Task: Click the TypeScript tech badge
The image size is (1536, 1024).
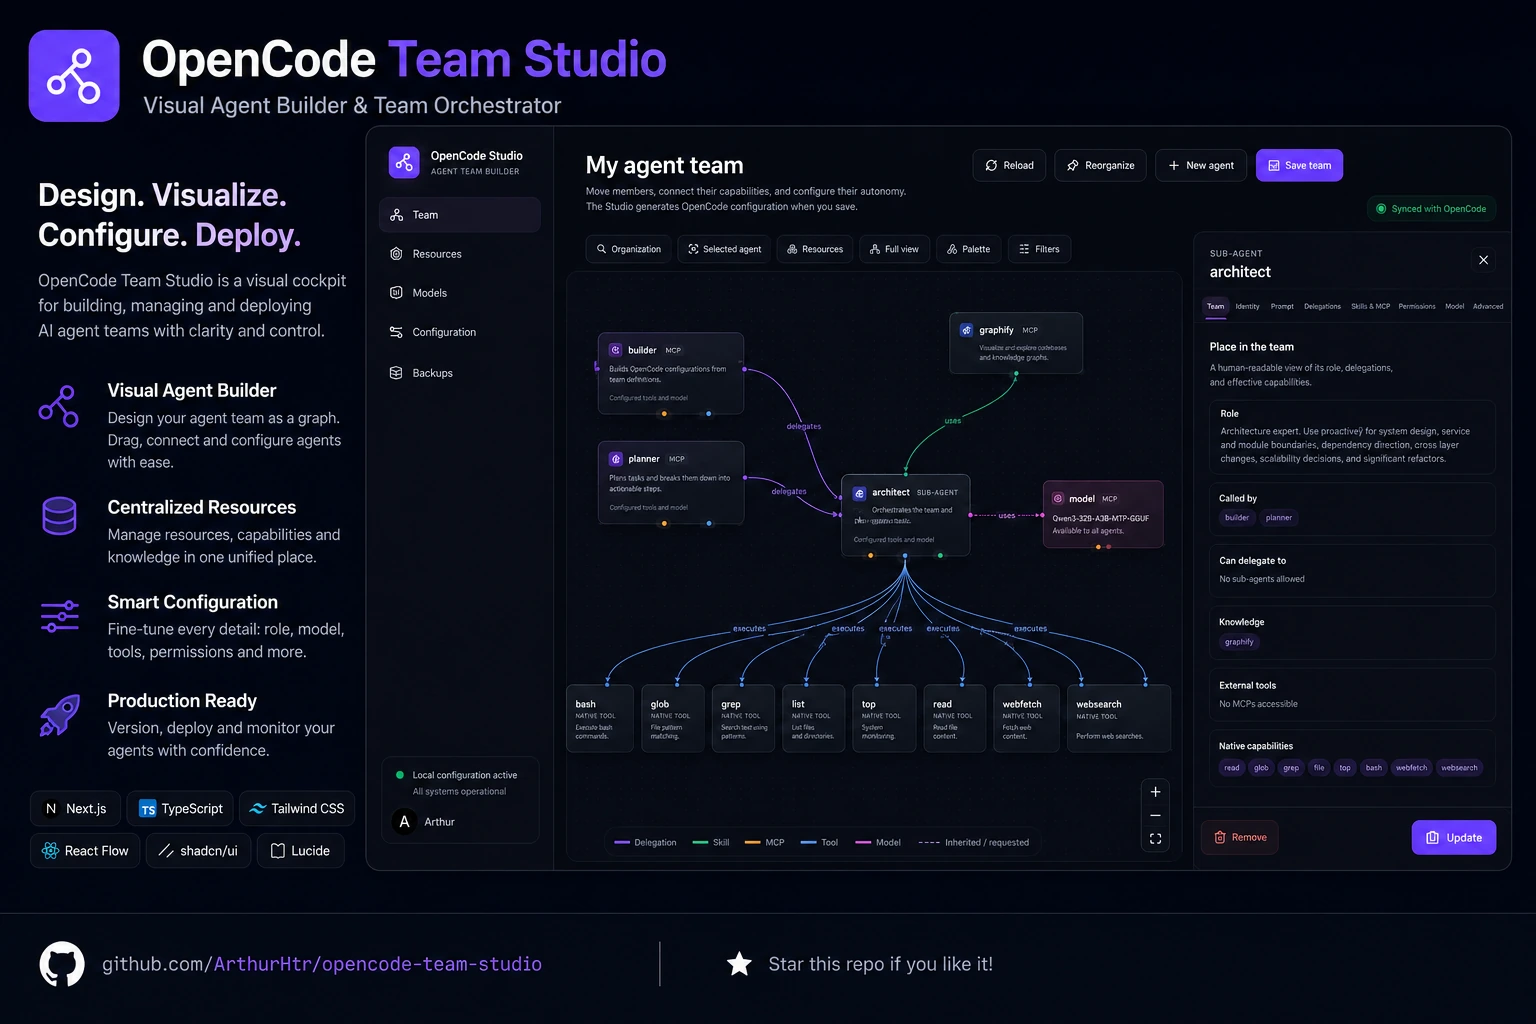Action: coord(180,808)
